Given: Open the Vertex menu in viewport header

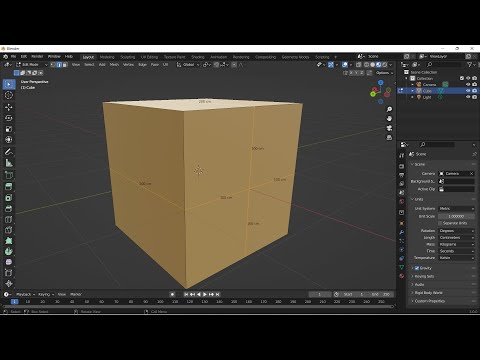Looking at the screenshot, I should point(128,65).
